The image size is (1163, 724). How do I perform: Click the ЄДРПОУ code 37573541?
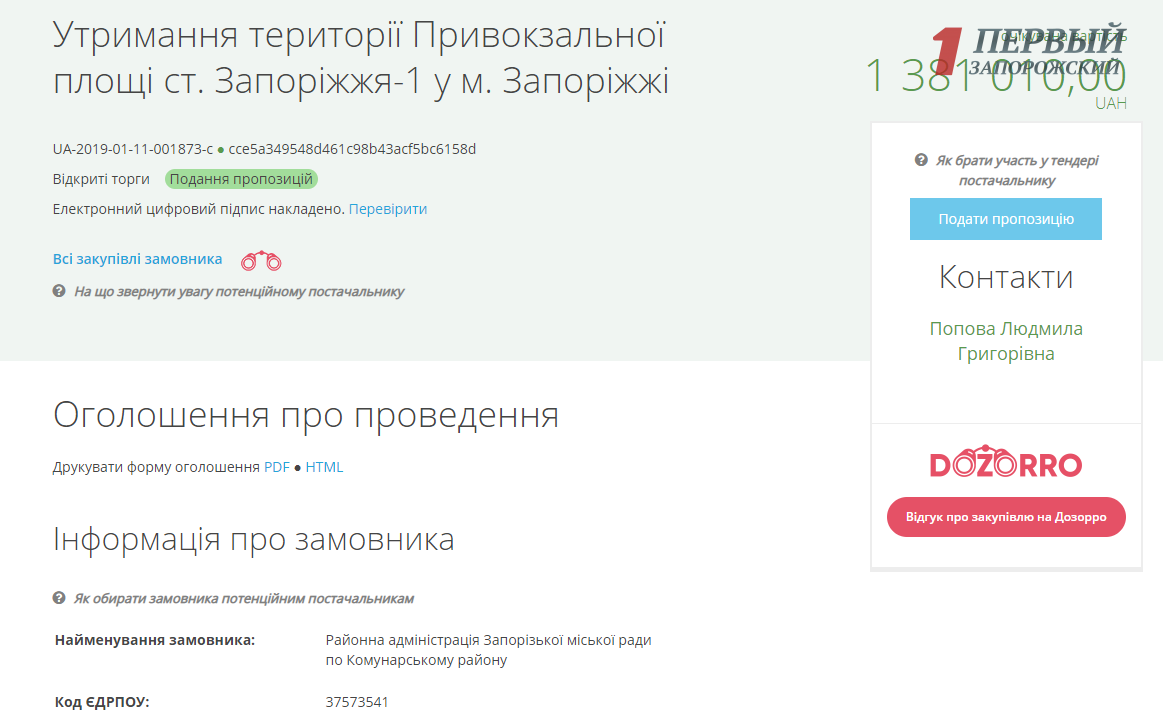click(357, 702)
